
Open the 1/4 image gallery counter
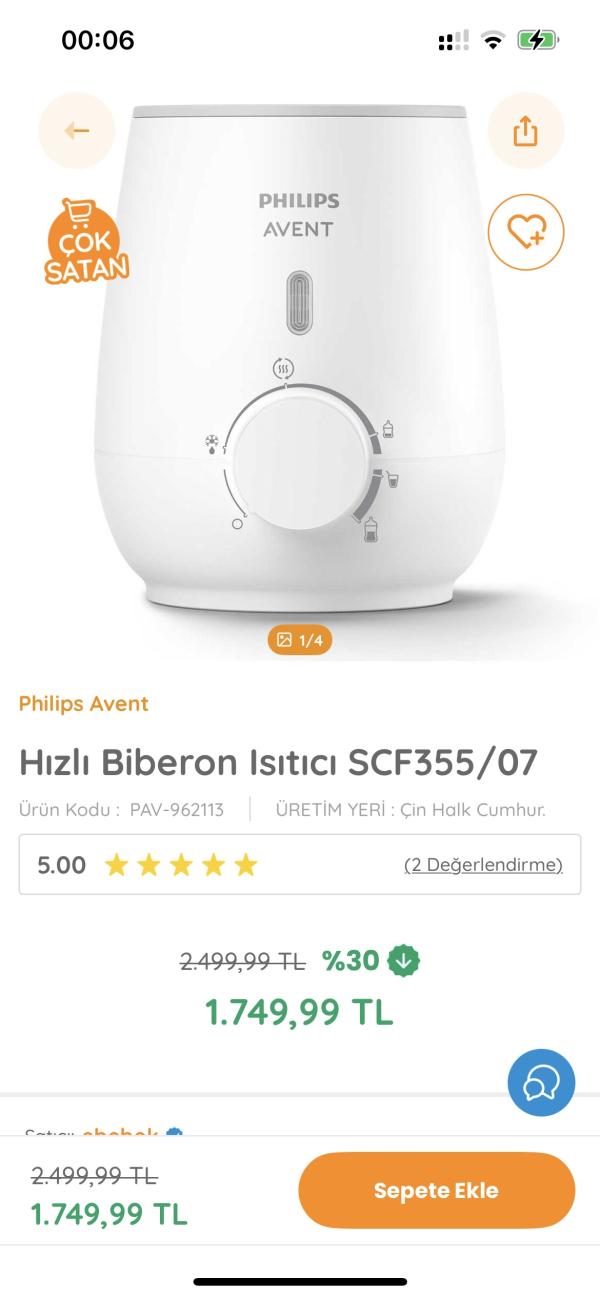coord(300,640)
